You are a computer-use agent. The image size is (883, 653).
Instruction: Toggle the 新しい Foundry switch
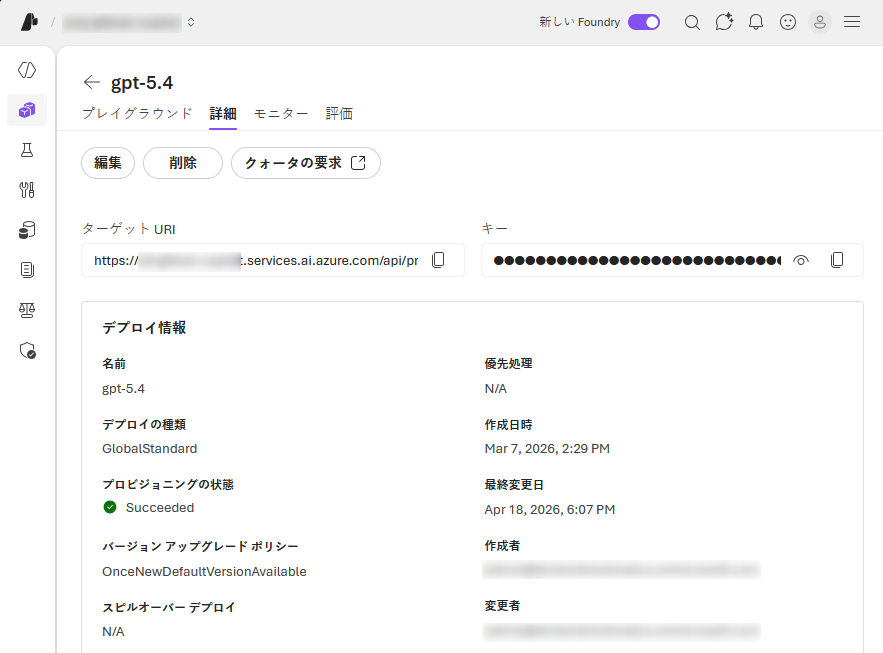[644, 22]
